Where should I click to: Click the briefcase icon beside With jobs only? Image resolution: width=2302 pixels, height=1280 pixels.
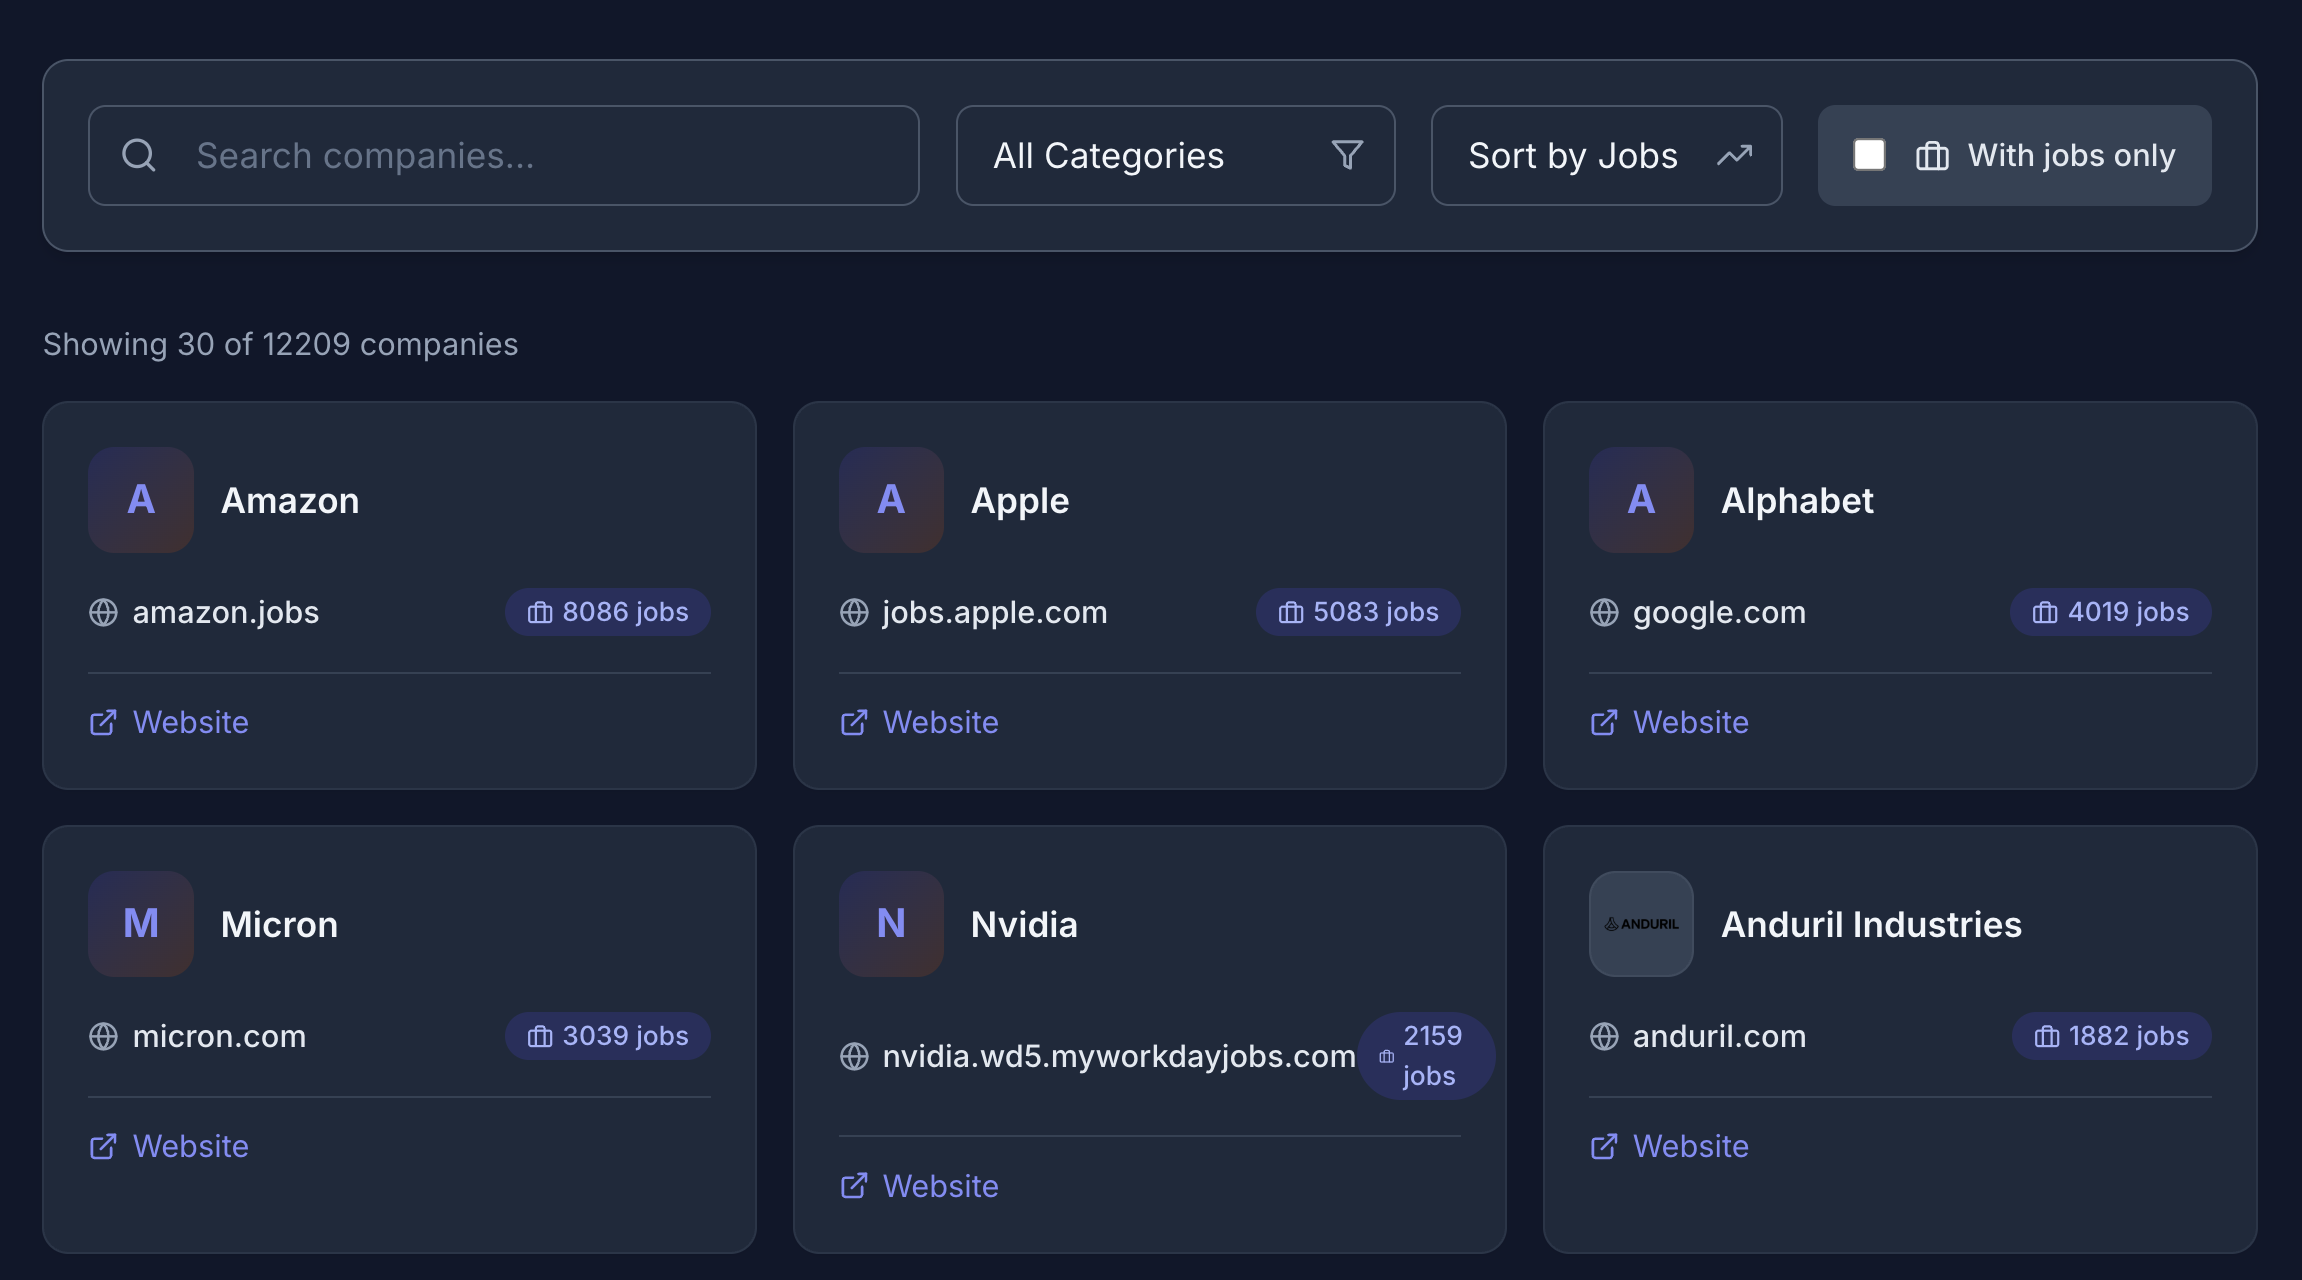click(x=1932, y=156)
